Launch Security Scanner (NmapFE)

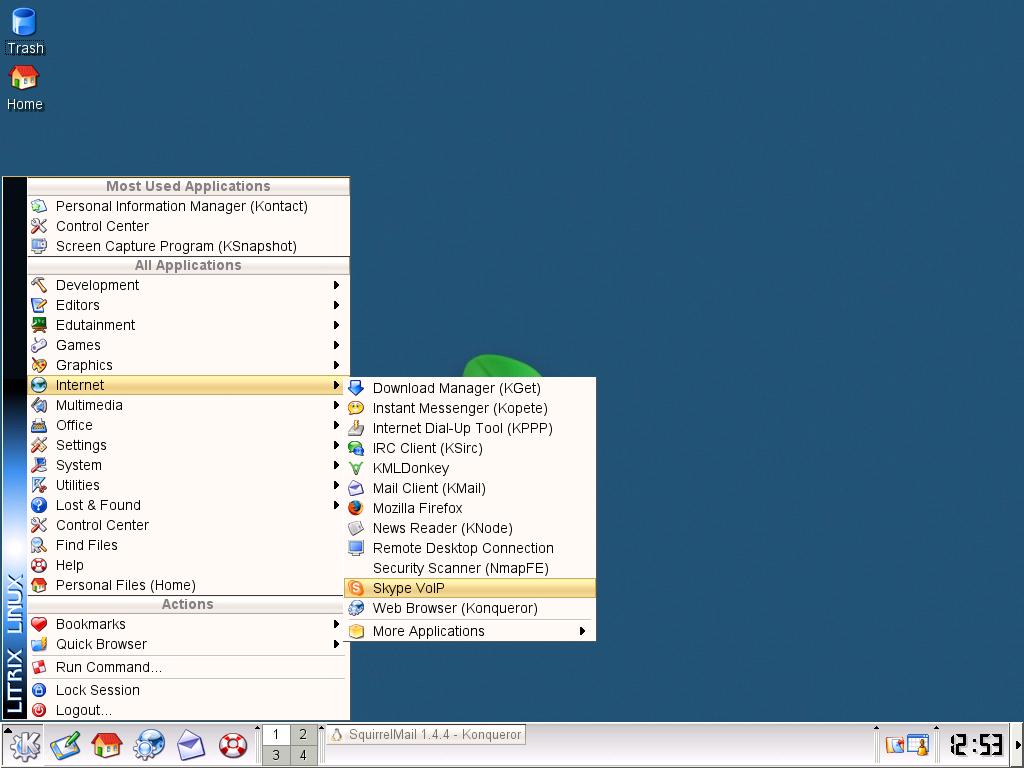(470, 568)
